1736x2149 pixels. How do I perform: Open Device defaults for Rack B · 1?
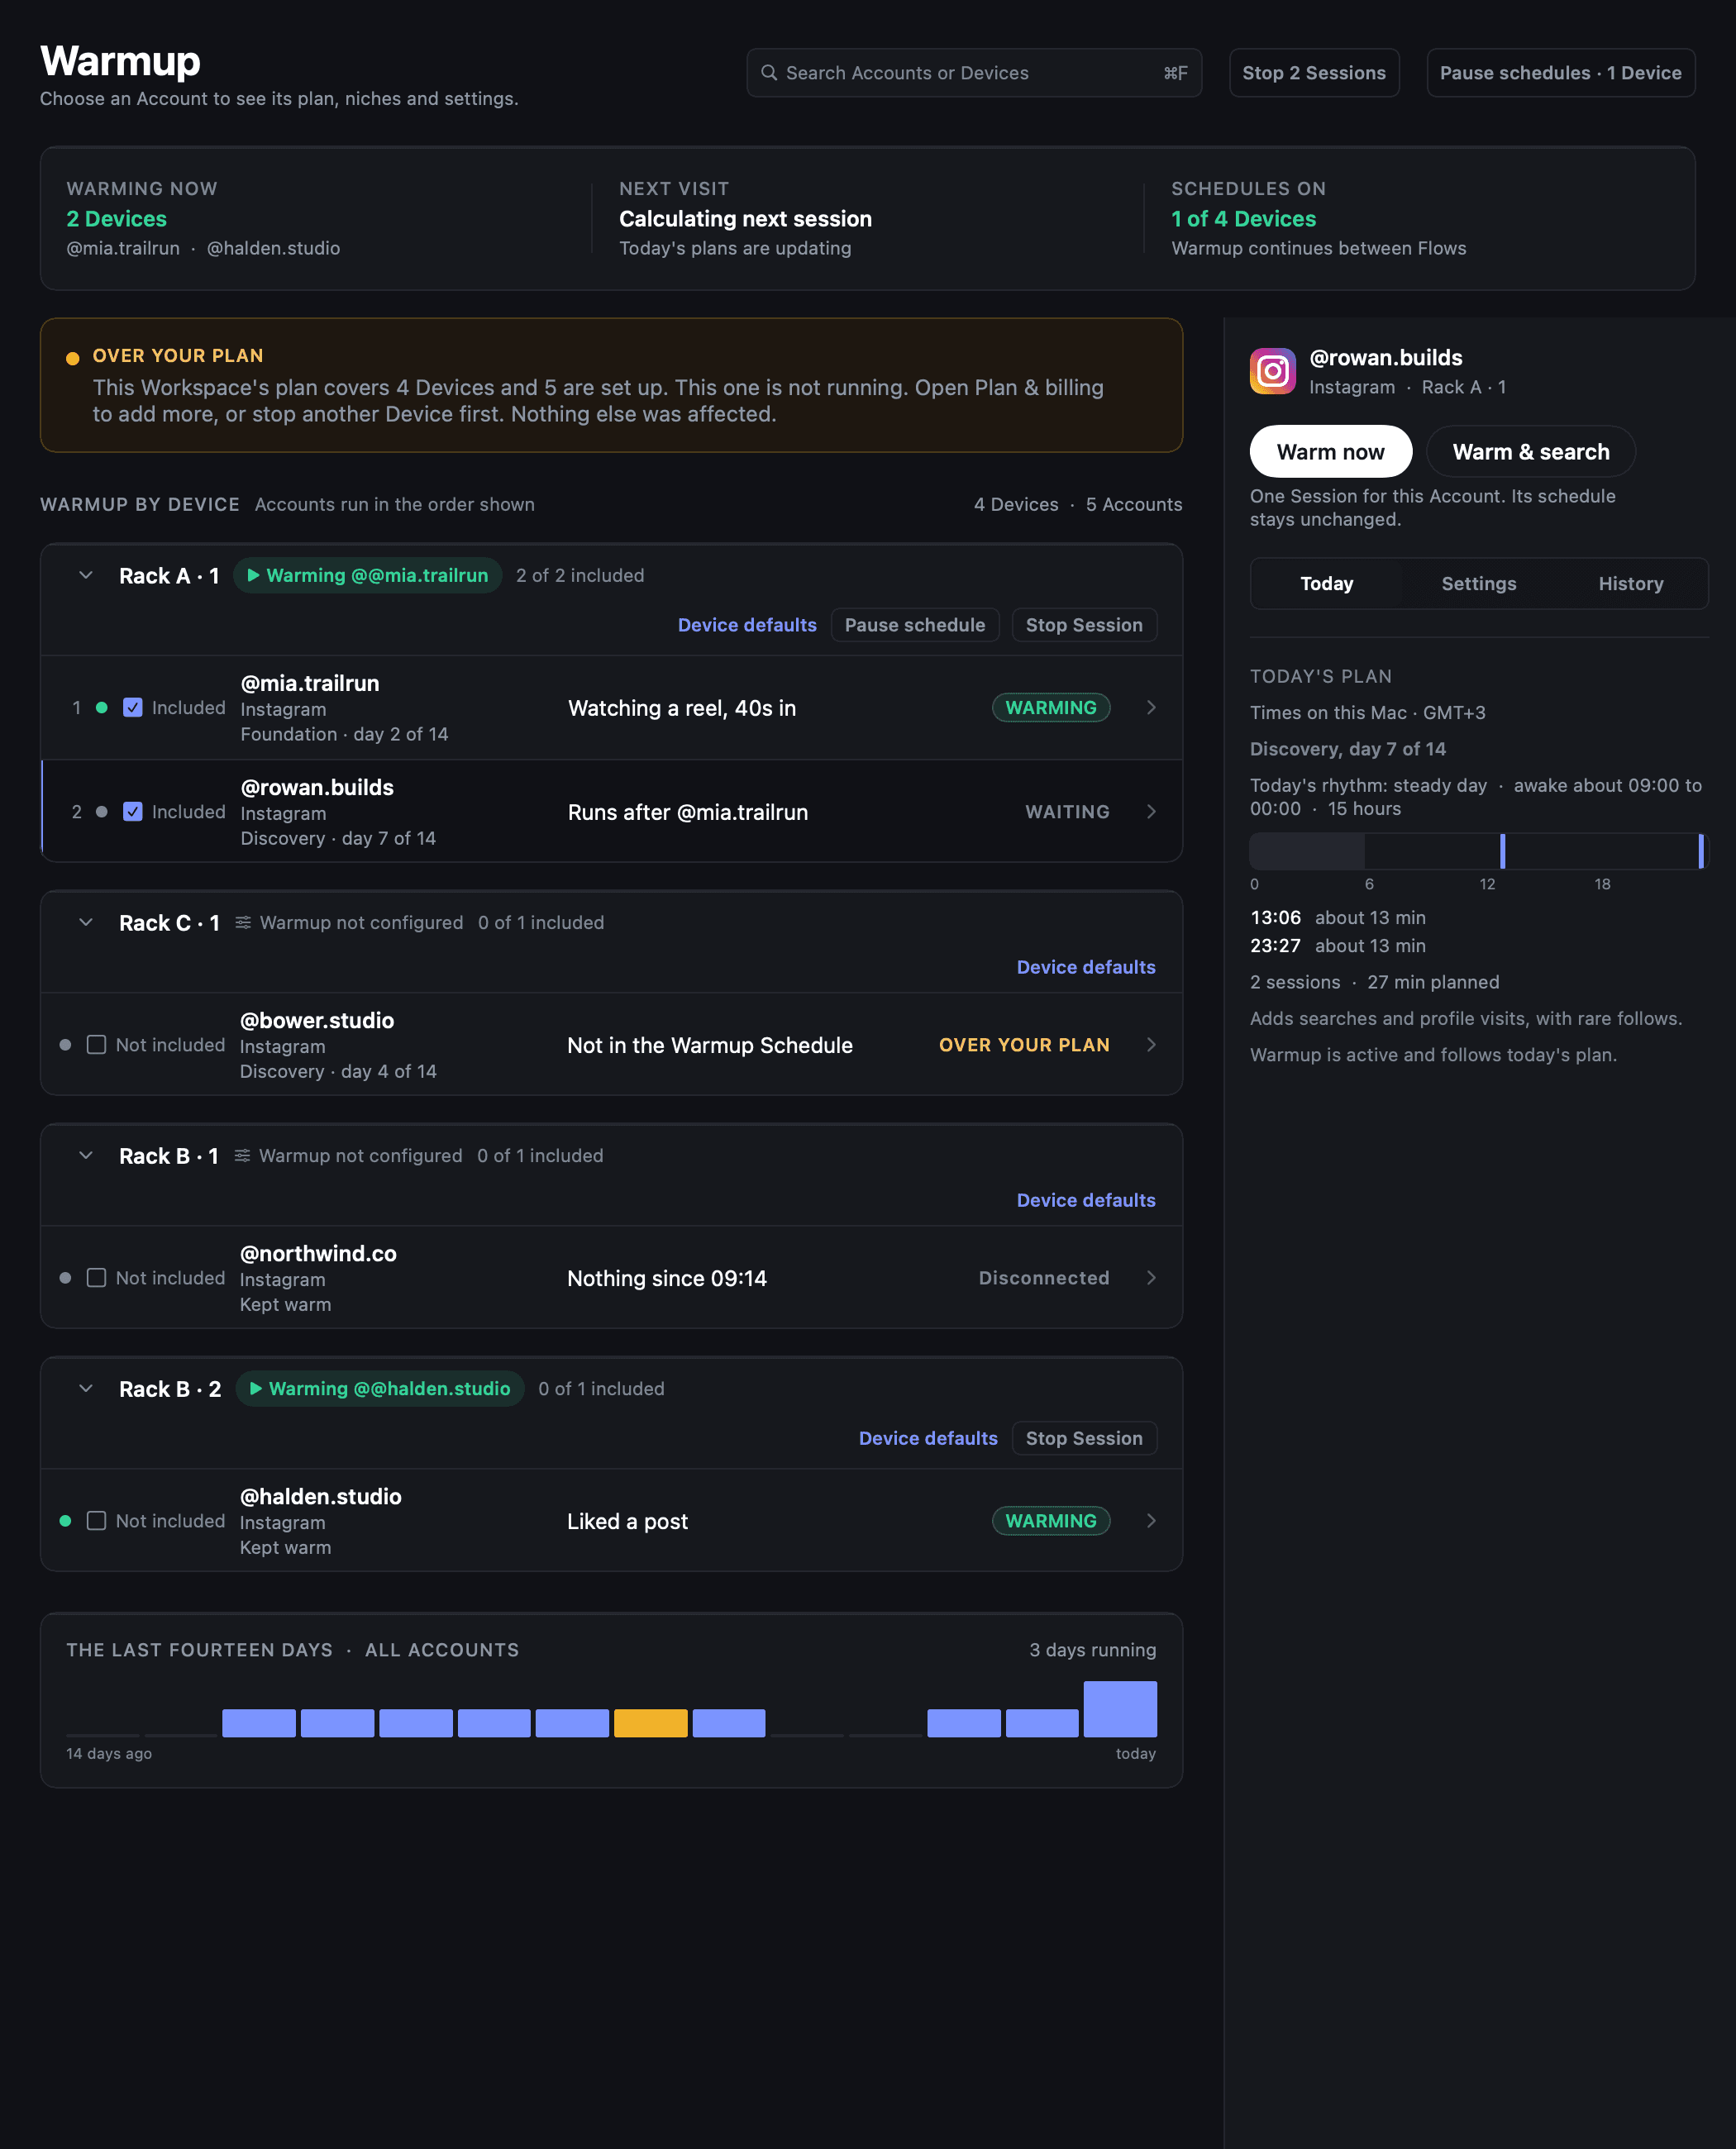coord(1085,1200)
